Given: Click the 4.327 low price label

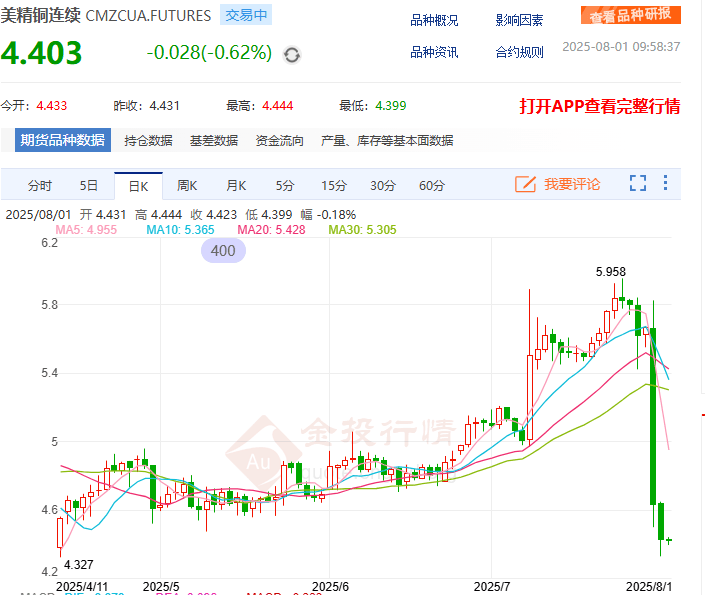Looking at the screenshot, I should (x=79, y=564).
